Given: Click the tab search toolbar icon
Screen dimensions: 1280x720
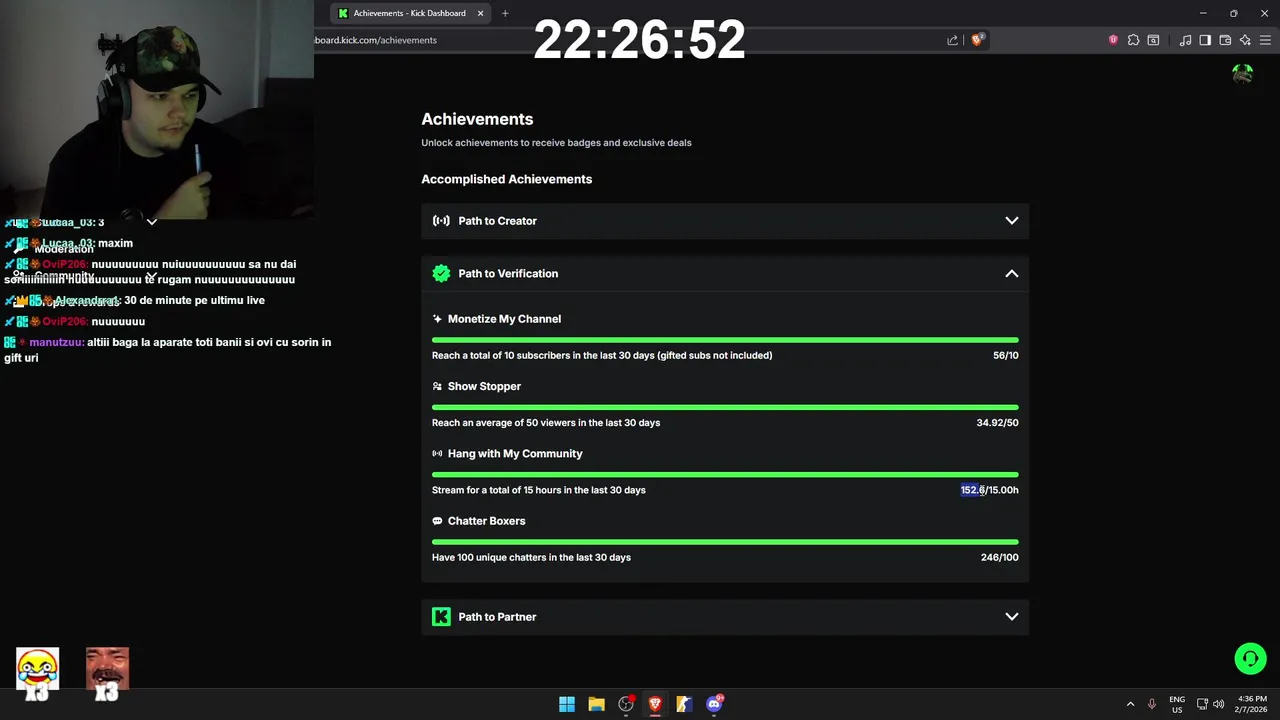Looking at the screenshot, I should click(1153, 40).
